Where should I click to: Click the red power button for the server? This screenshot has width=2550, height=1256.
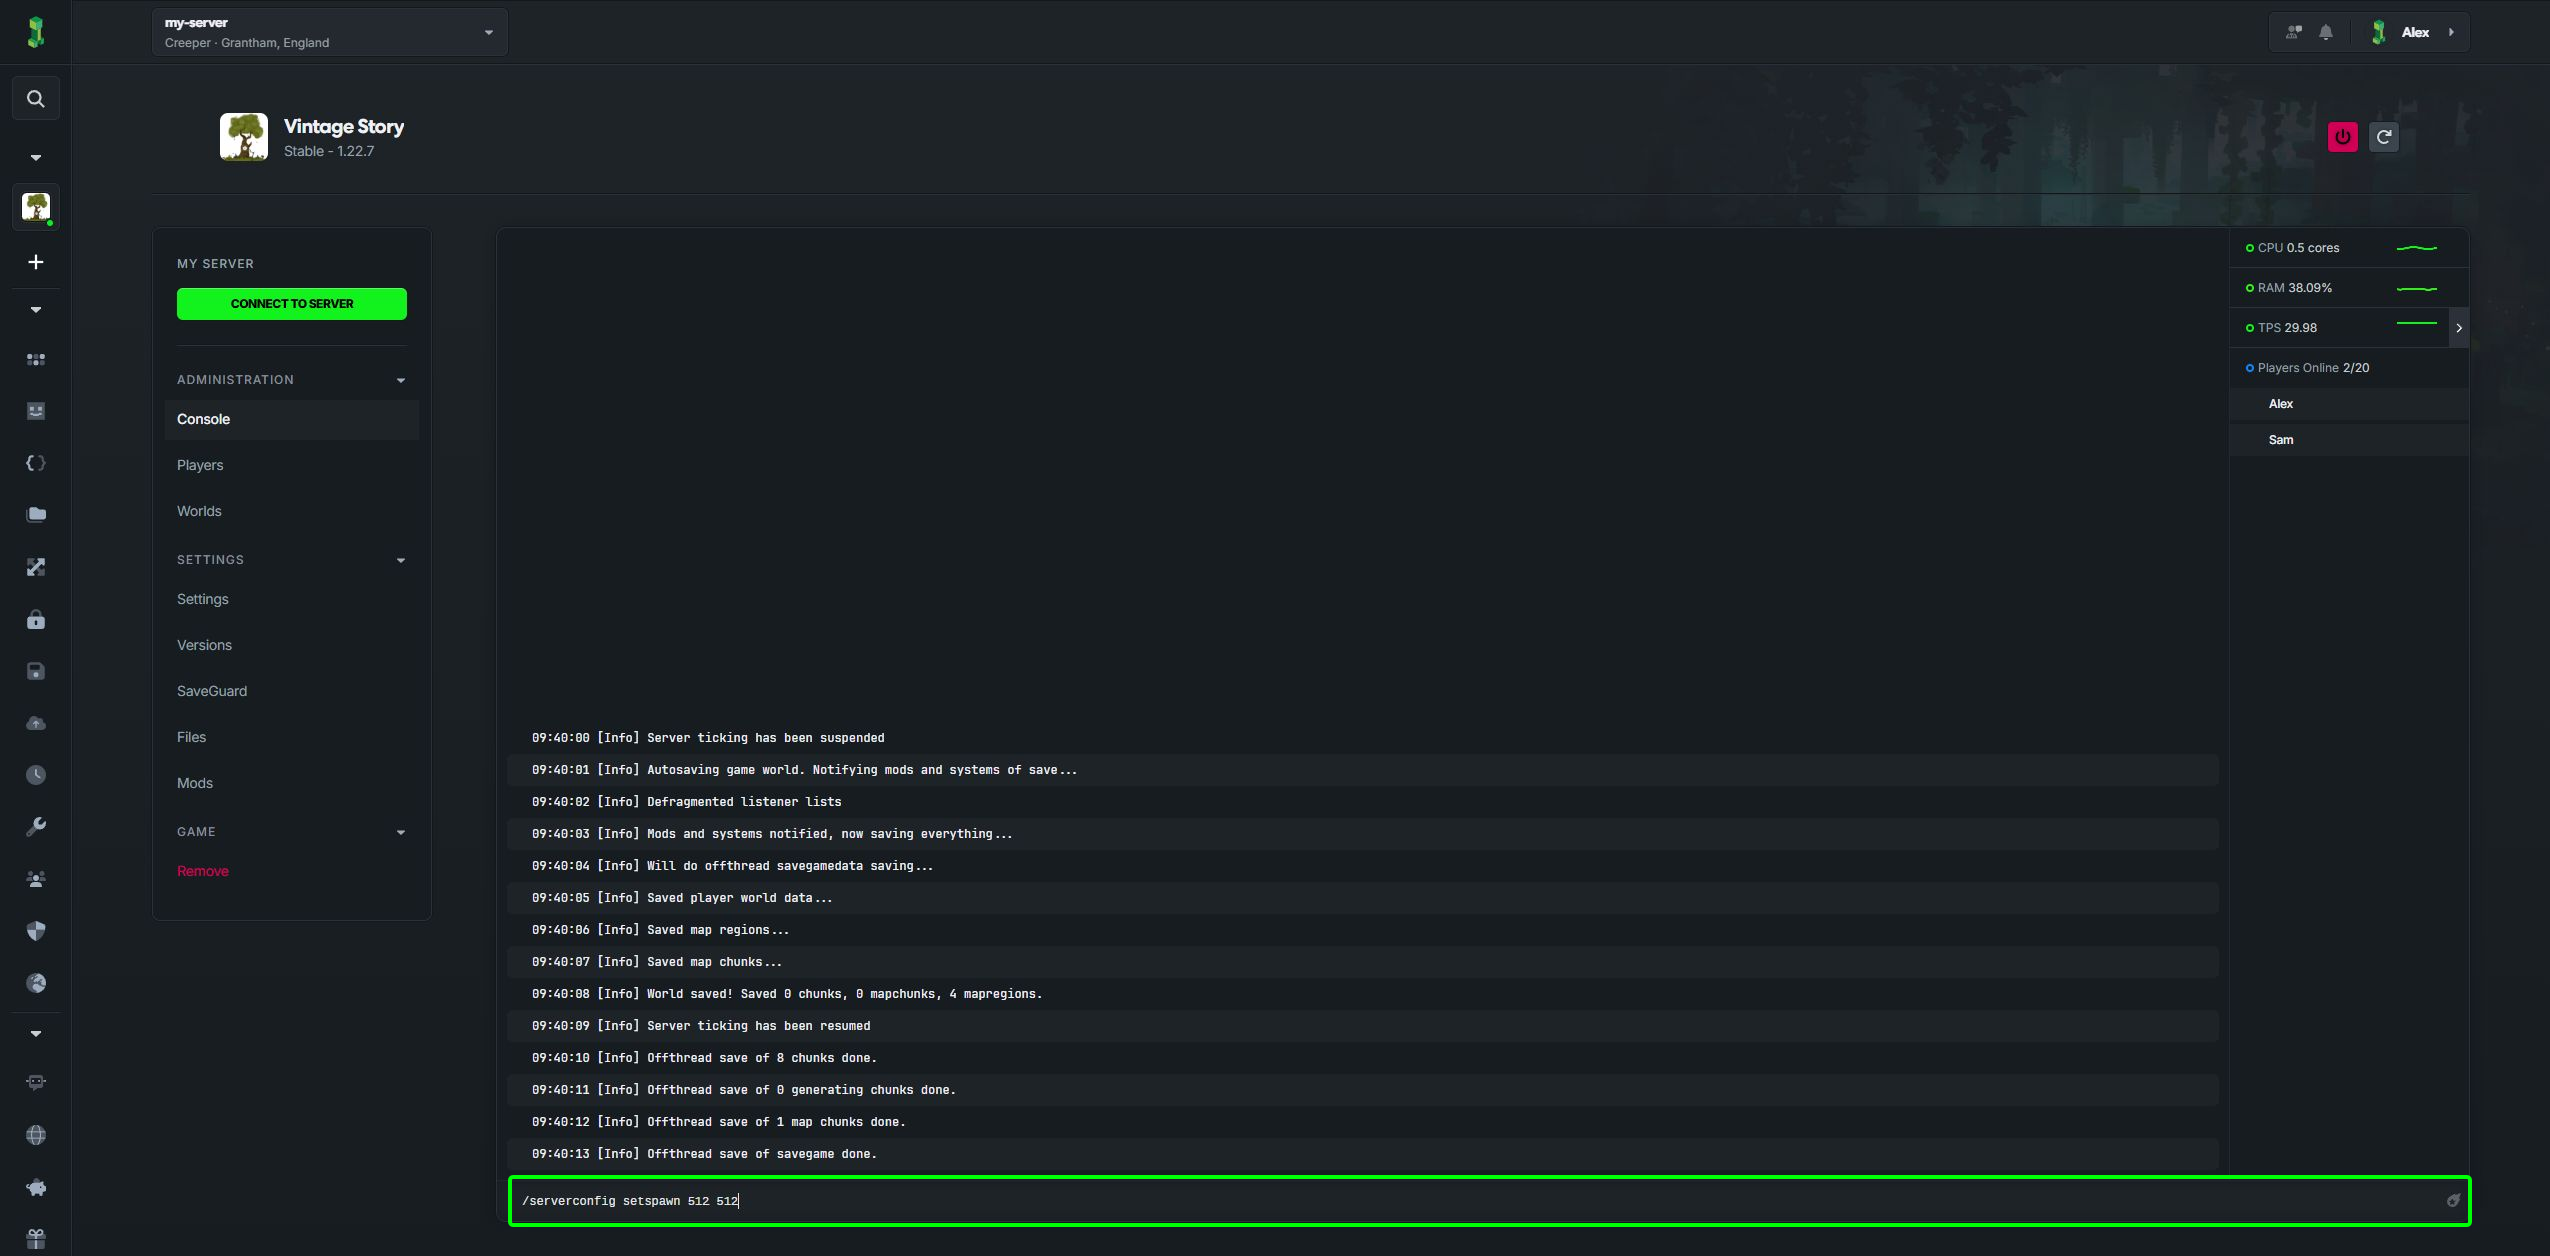pos(2343,137)
